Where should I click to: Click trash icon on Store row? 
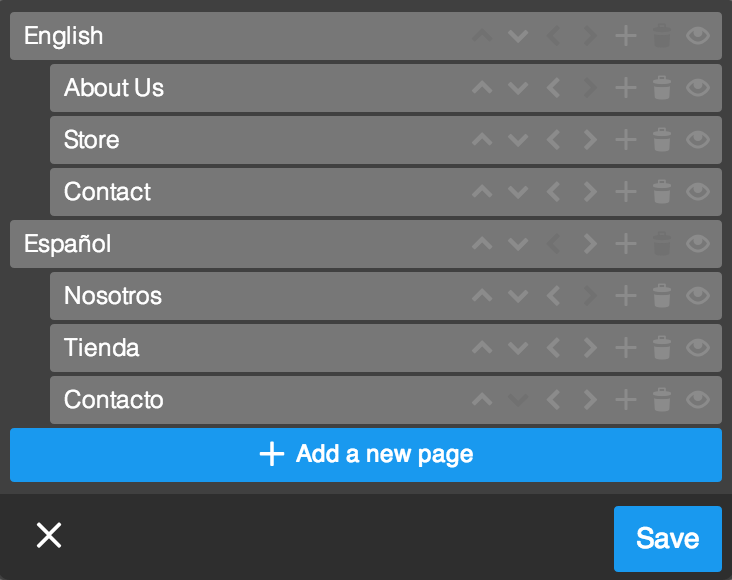tap(661, 140)
